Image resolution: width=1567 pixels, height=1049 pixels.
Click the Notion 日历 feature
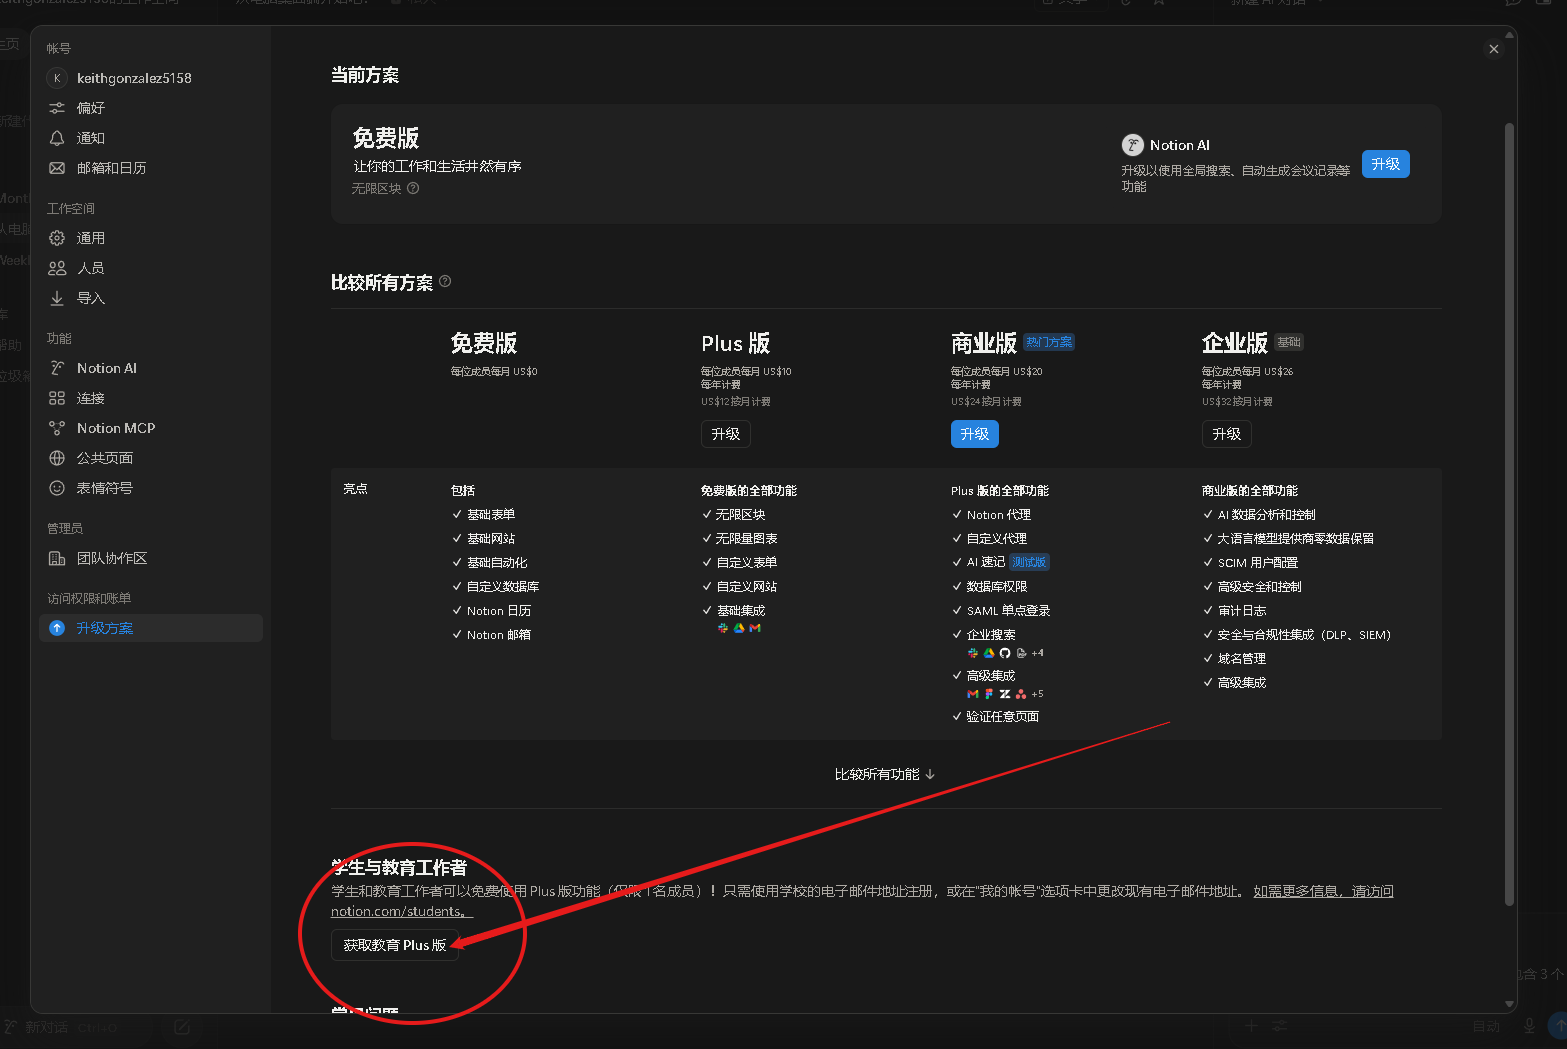pyautogui.click(x=499, y=610)
